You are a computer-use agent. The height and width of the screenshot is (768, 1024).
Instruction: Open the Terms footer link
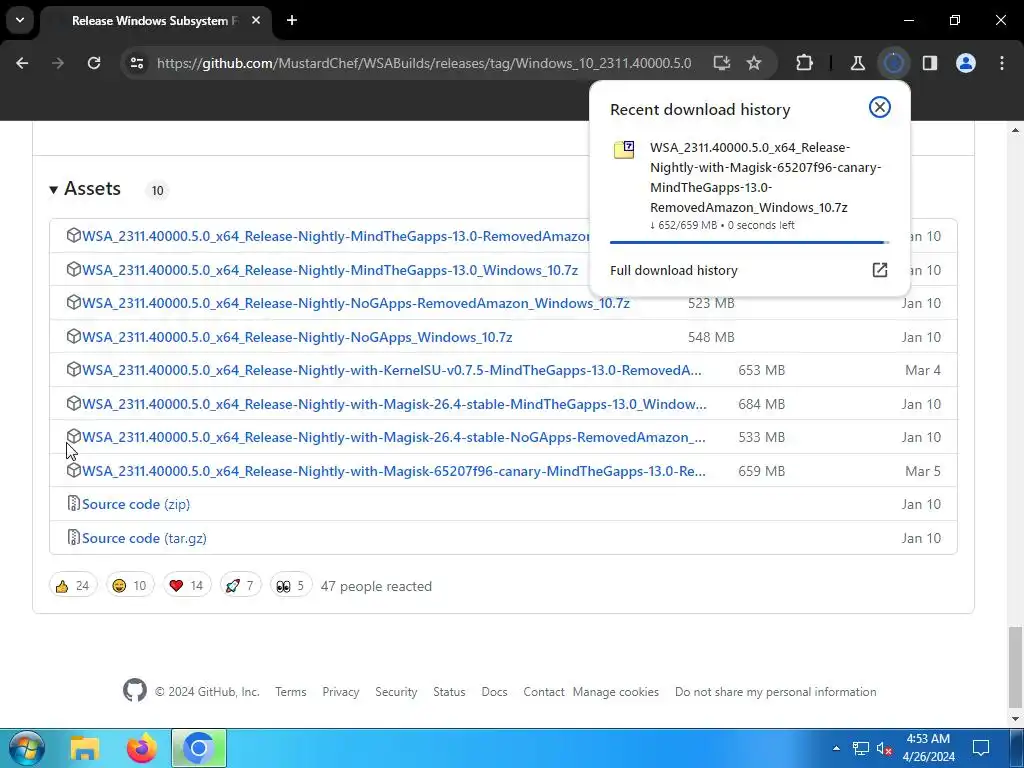[291, 692]
